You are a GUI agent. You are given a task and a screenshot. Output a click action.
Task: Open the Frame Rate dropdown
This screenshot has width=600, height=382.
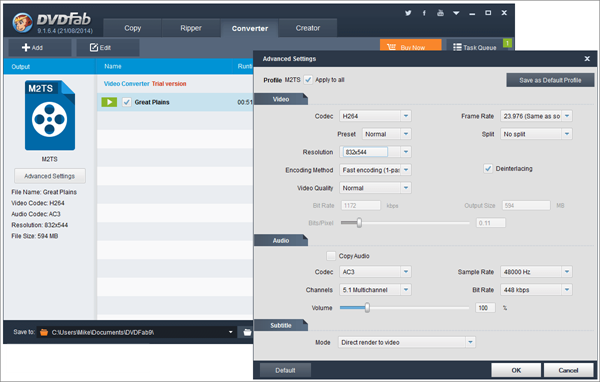coord(567,116)
